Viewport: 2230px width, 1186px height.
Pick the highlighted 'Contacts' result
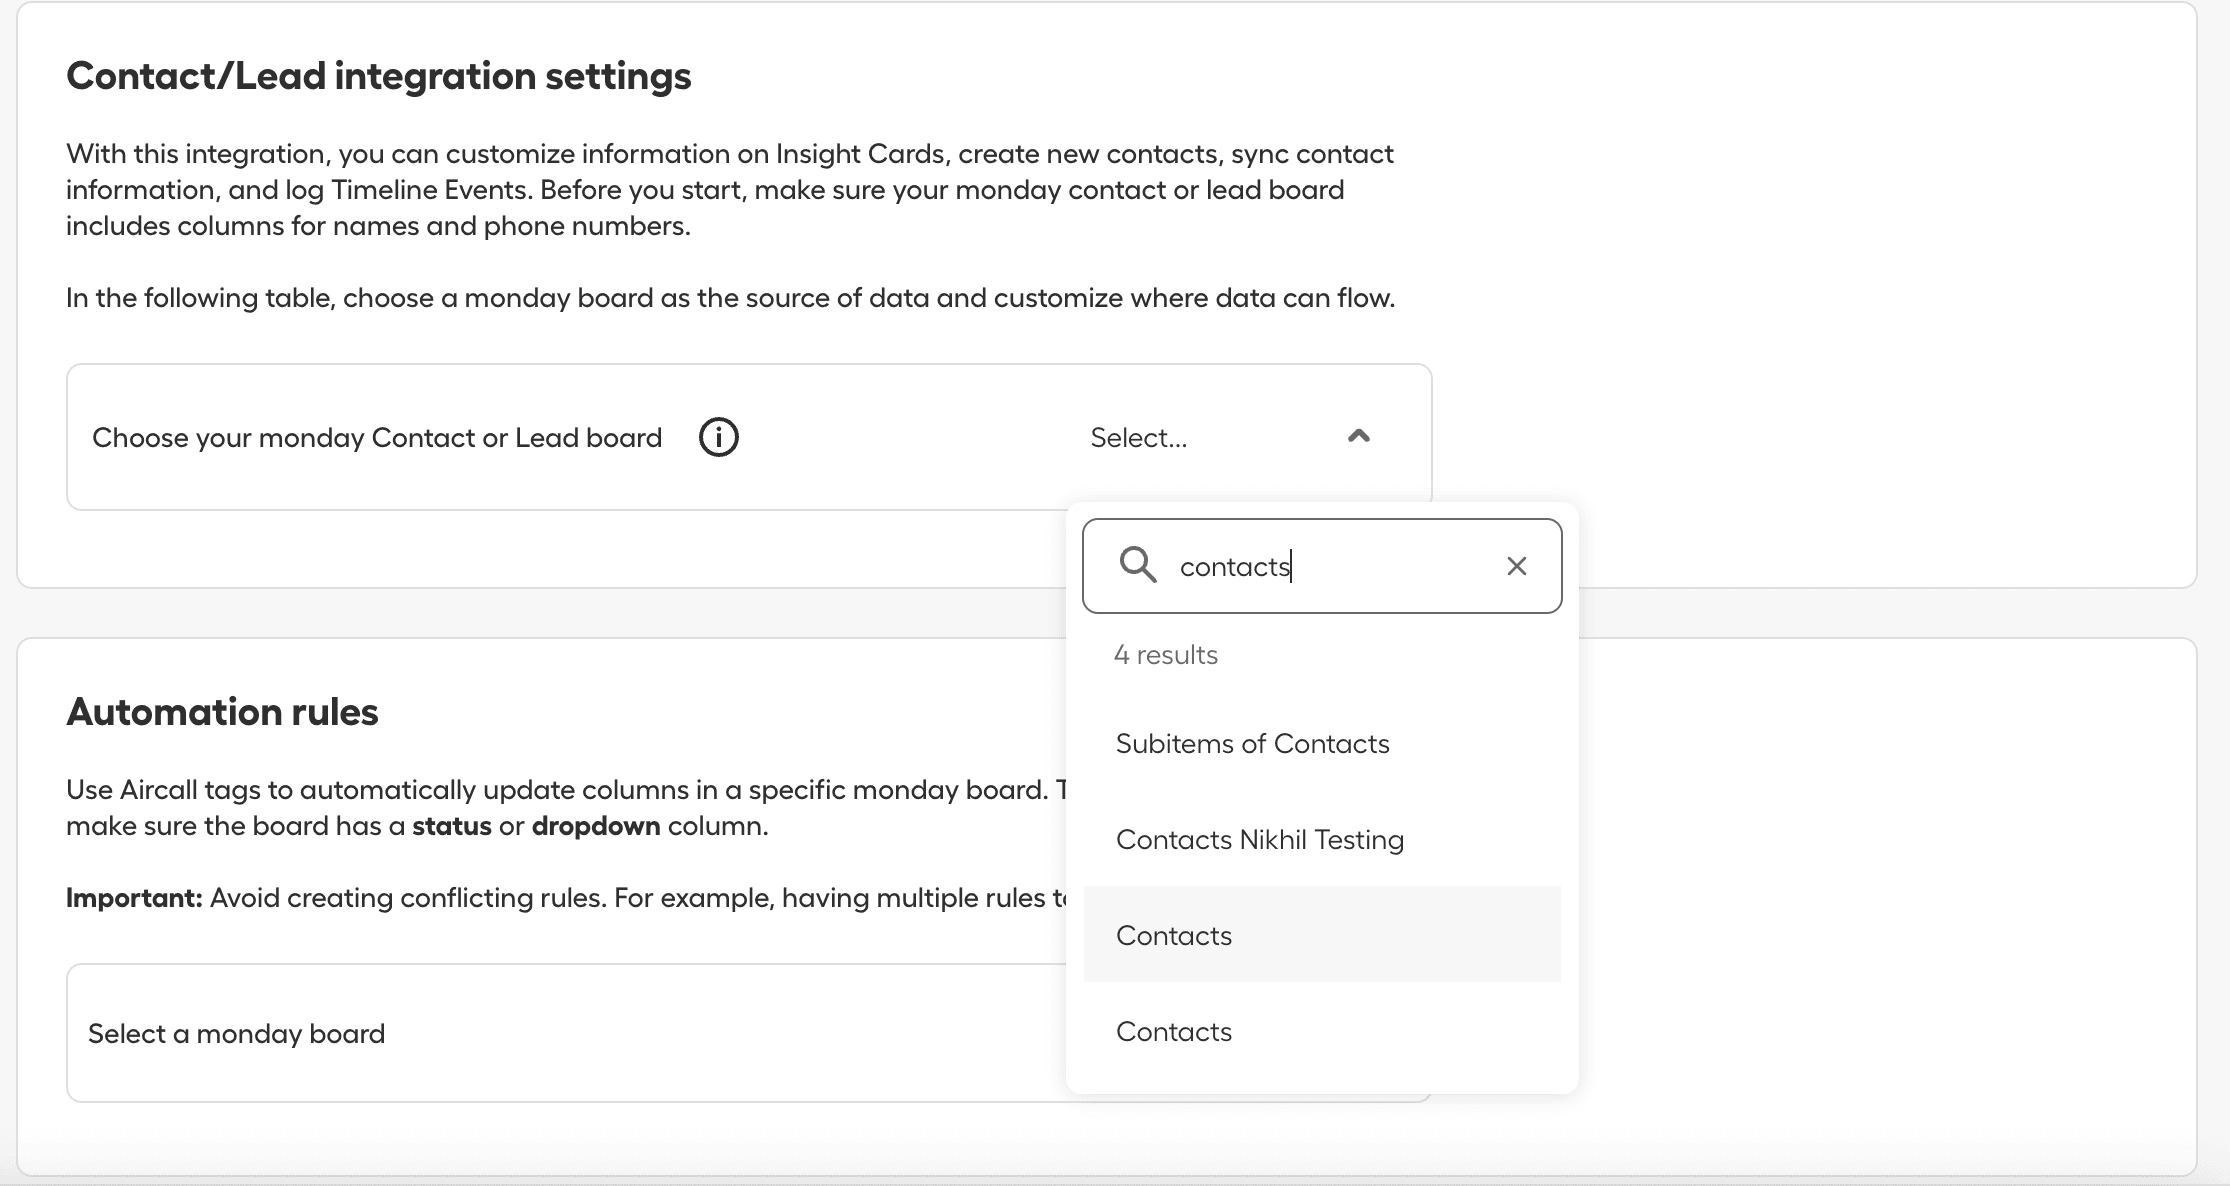[x=1174, y=935]
